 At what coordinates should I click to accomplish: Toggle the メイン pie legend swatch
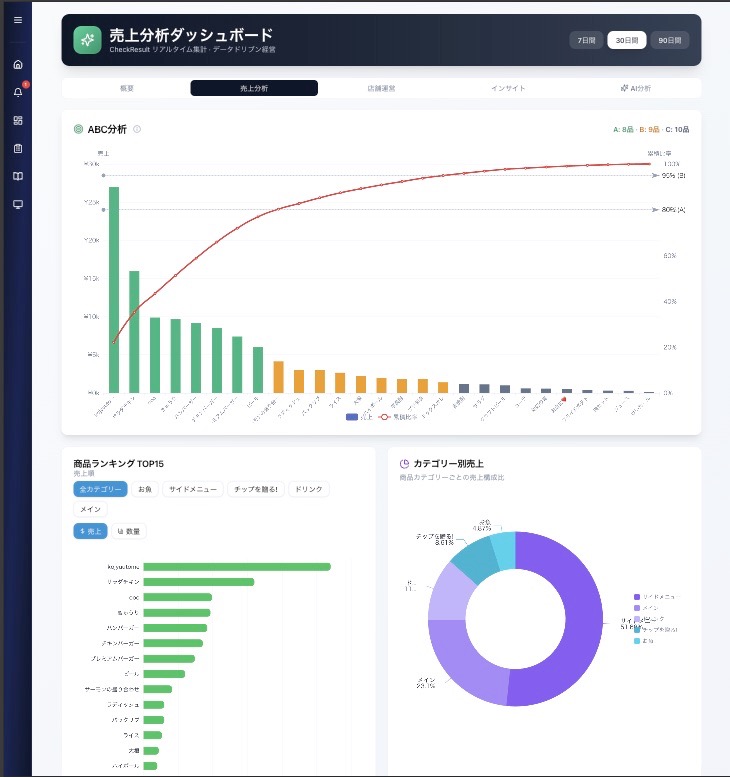pos(637,608)
